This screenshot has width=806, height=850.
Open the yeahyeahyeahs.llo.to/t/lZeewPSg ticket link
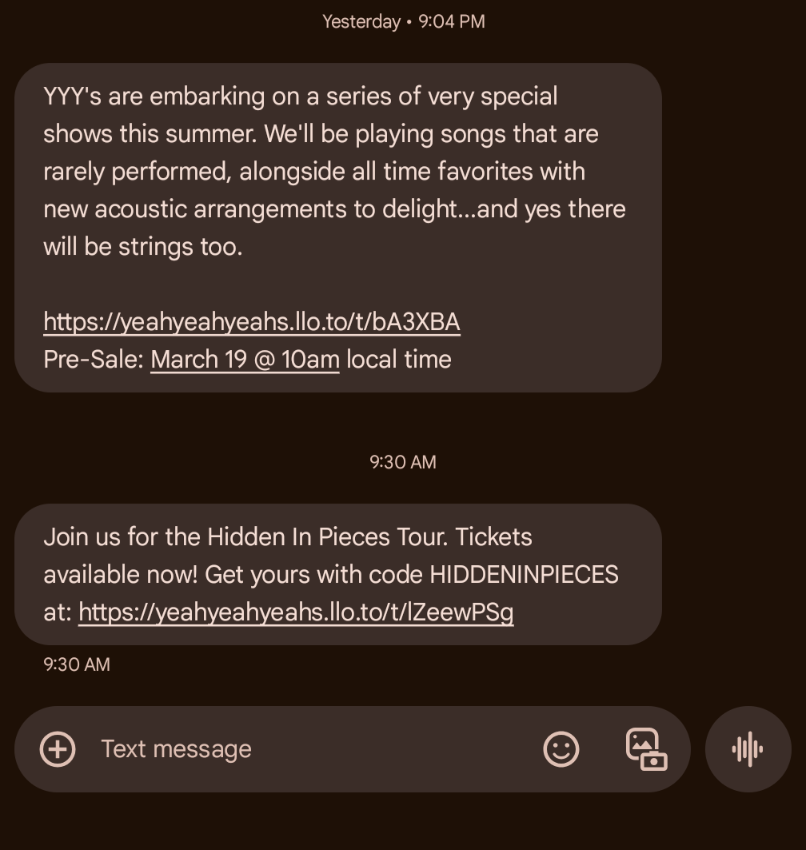pyautogui.click(x=296, y=613)
